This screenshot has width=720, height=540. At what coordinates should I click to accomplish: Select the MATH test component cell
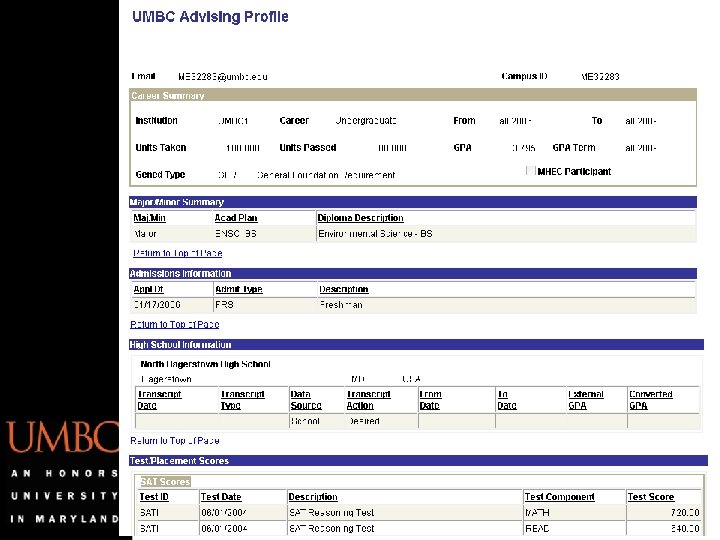coord(537,512)
